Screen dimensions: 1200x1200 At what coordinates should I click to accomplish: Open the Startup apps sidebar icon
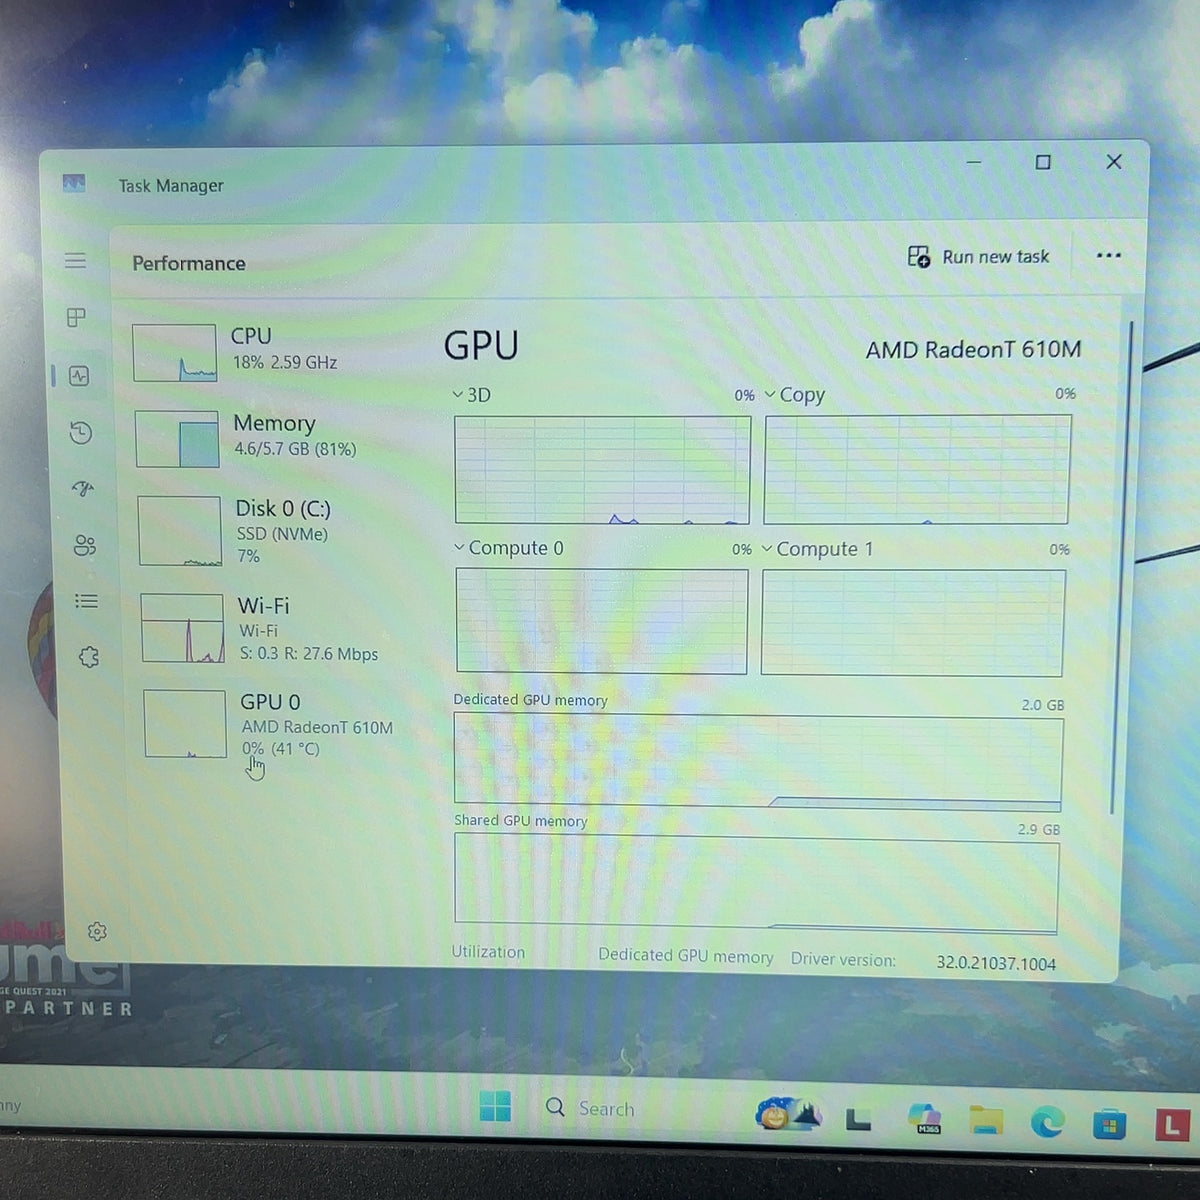tap(83, 489)
